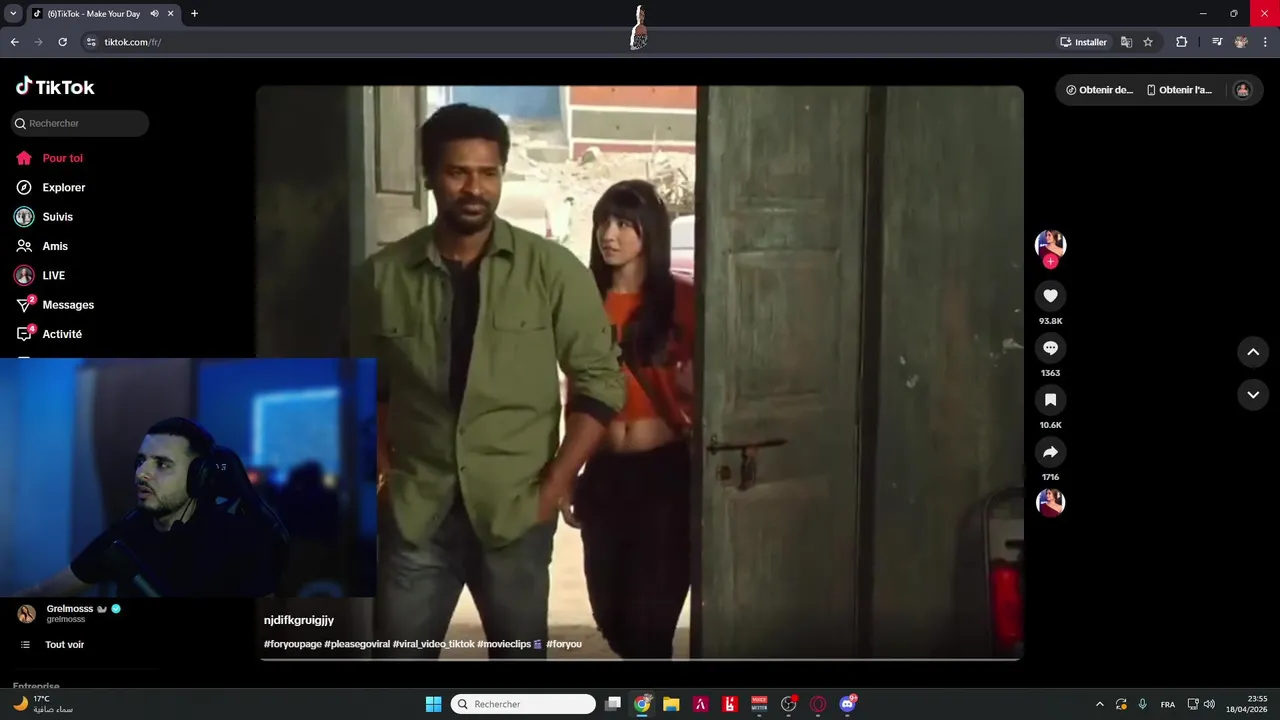Open Windows Start menu
The height and width of the screenshot is (720, 1280).
click(433, 704)
